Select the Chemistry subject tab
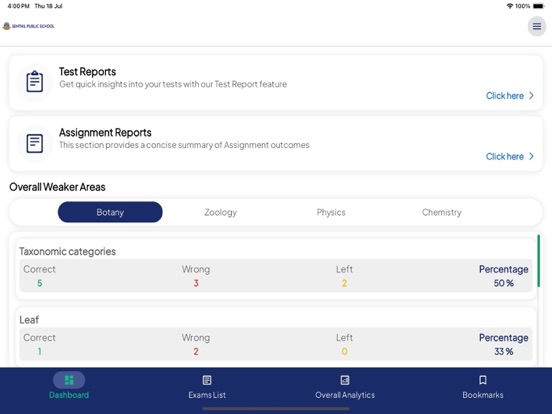Image resolution: width=552 pixels, height=414 pixels. click(x=441, y=212)
